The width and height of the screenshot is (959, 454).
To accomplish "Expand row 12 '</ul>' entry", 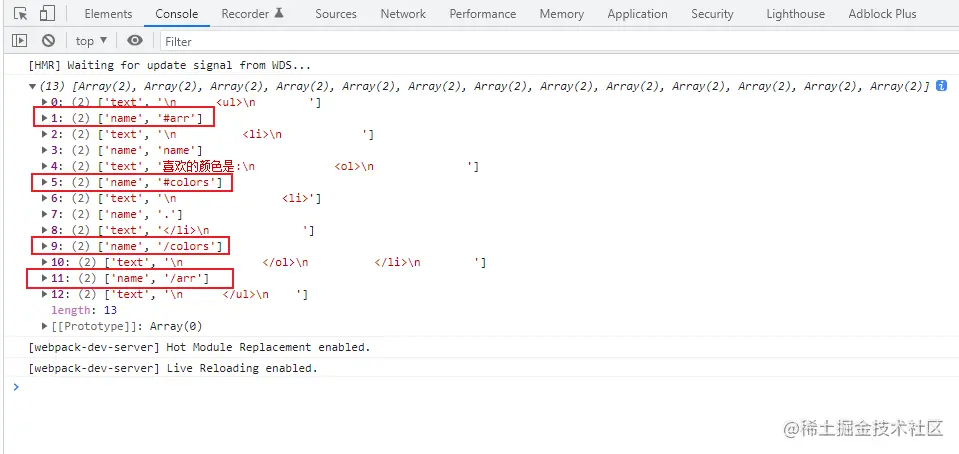I will coord(45,294).
